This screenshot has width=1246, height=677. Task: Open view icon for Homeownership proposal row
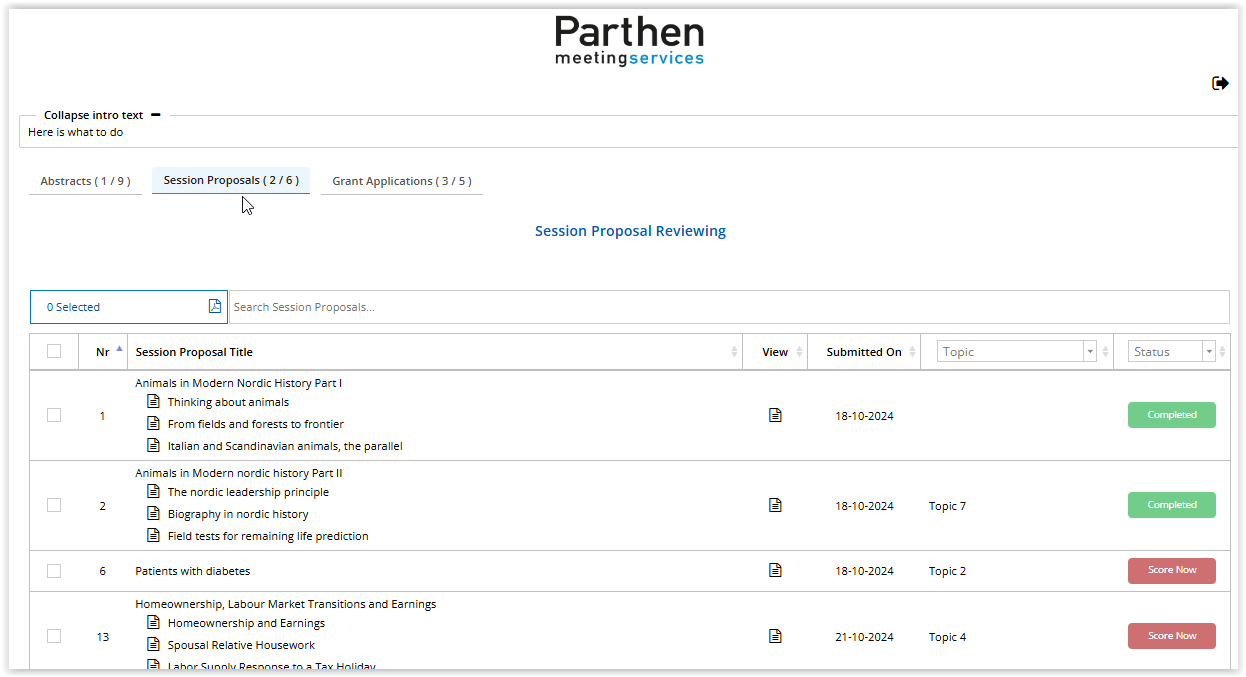pos(775,636)
